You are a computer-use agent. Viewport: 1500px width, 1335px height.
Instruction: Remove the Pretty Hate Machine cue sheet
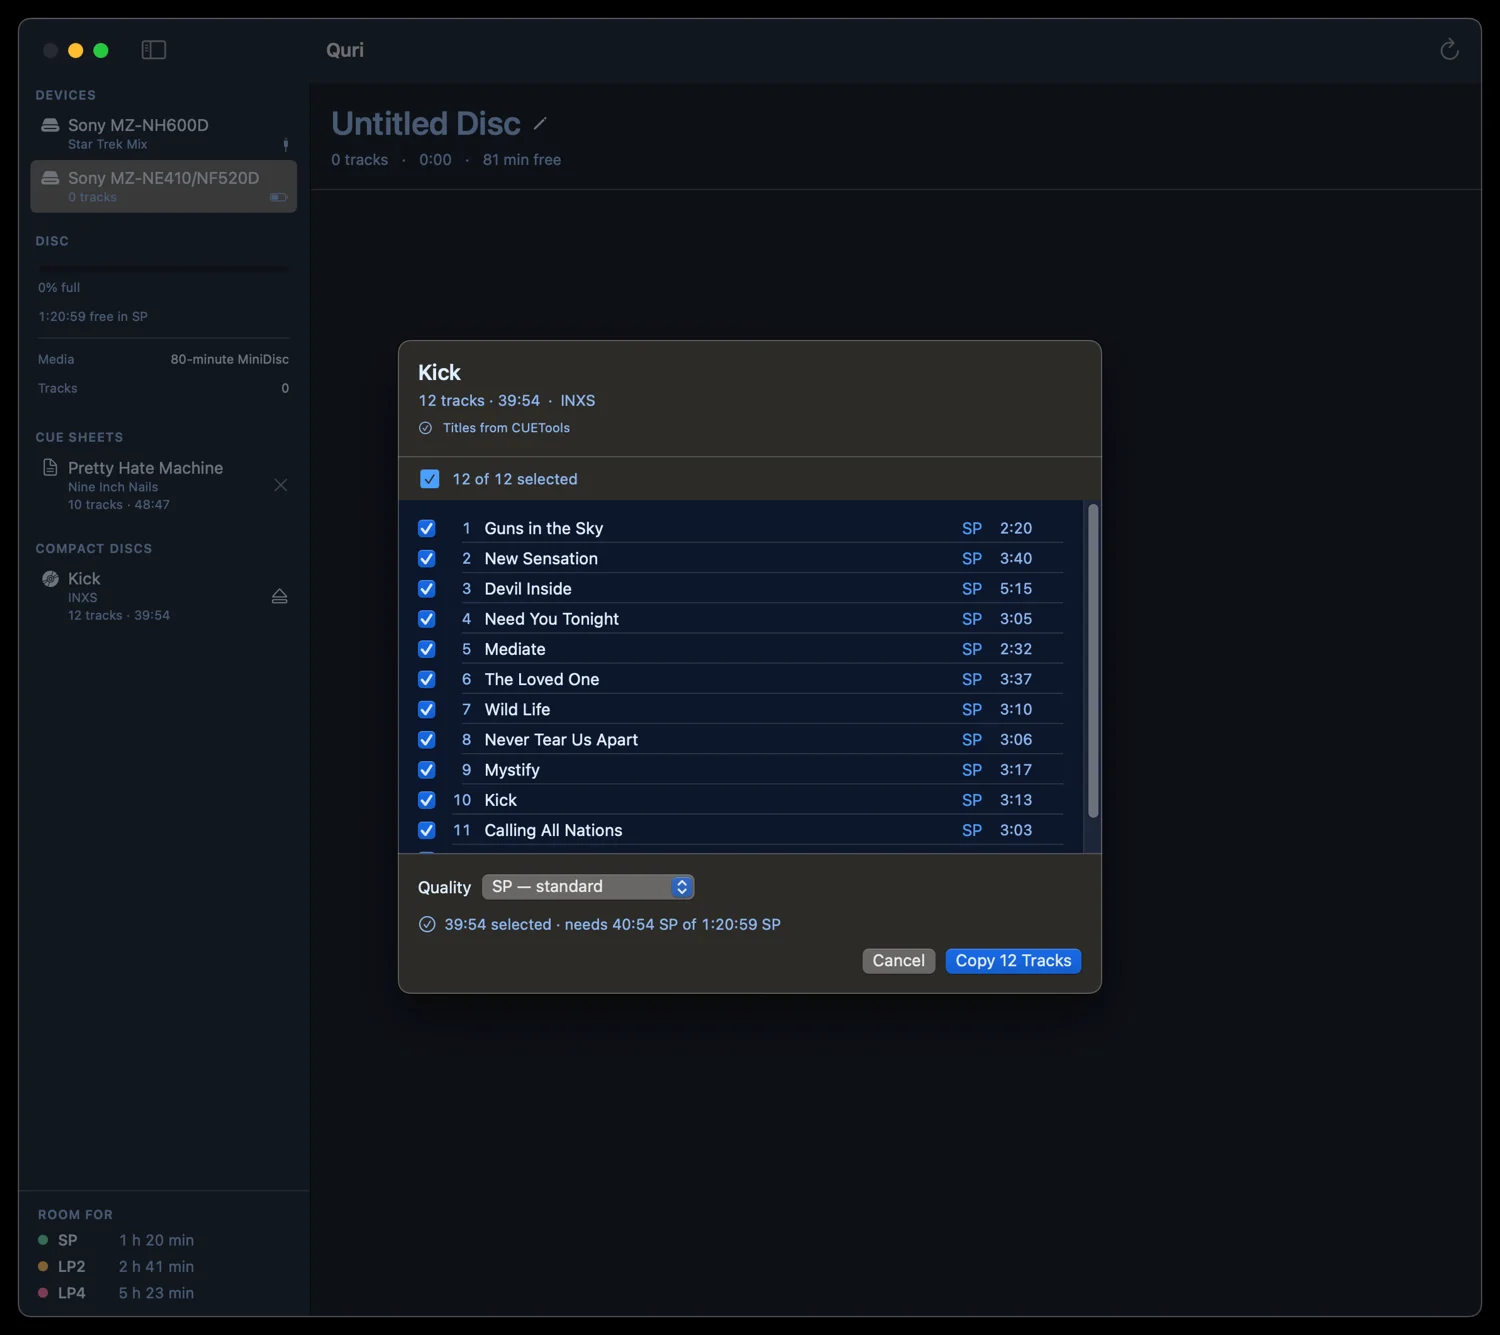coord(281,485)
